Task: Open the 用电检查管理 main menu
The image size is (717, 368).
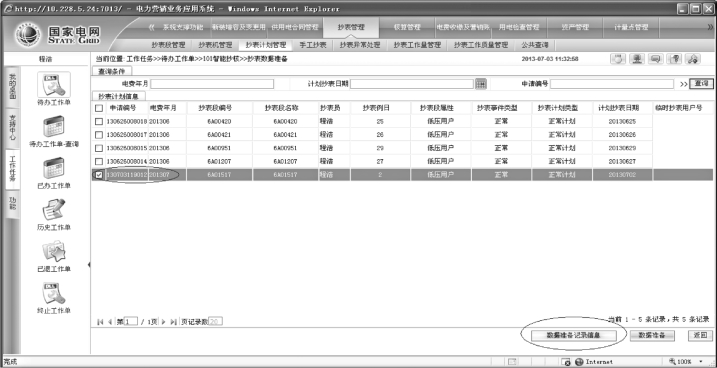Action: (x=519, y=27)
